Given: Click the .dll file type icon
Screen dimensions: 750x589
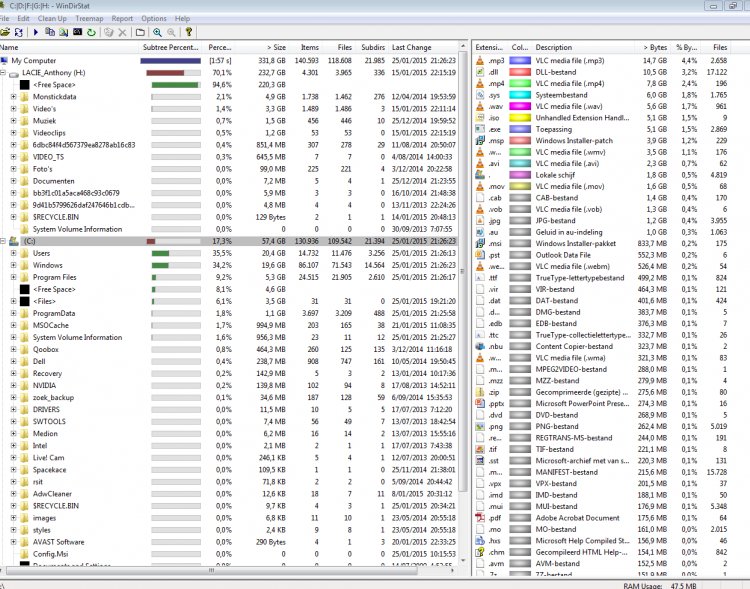Looking at the screenshot, I should click(480, 72).
